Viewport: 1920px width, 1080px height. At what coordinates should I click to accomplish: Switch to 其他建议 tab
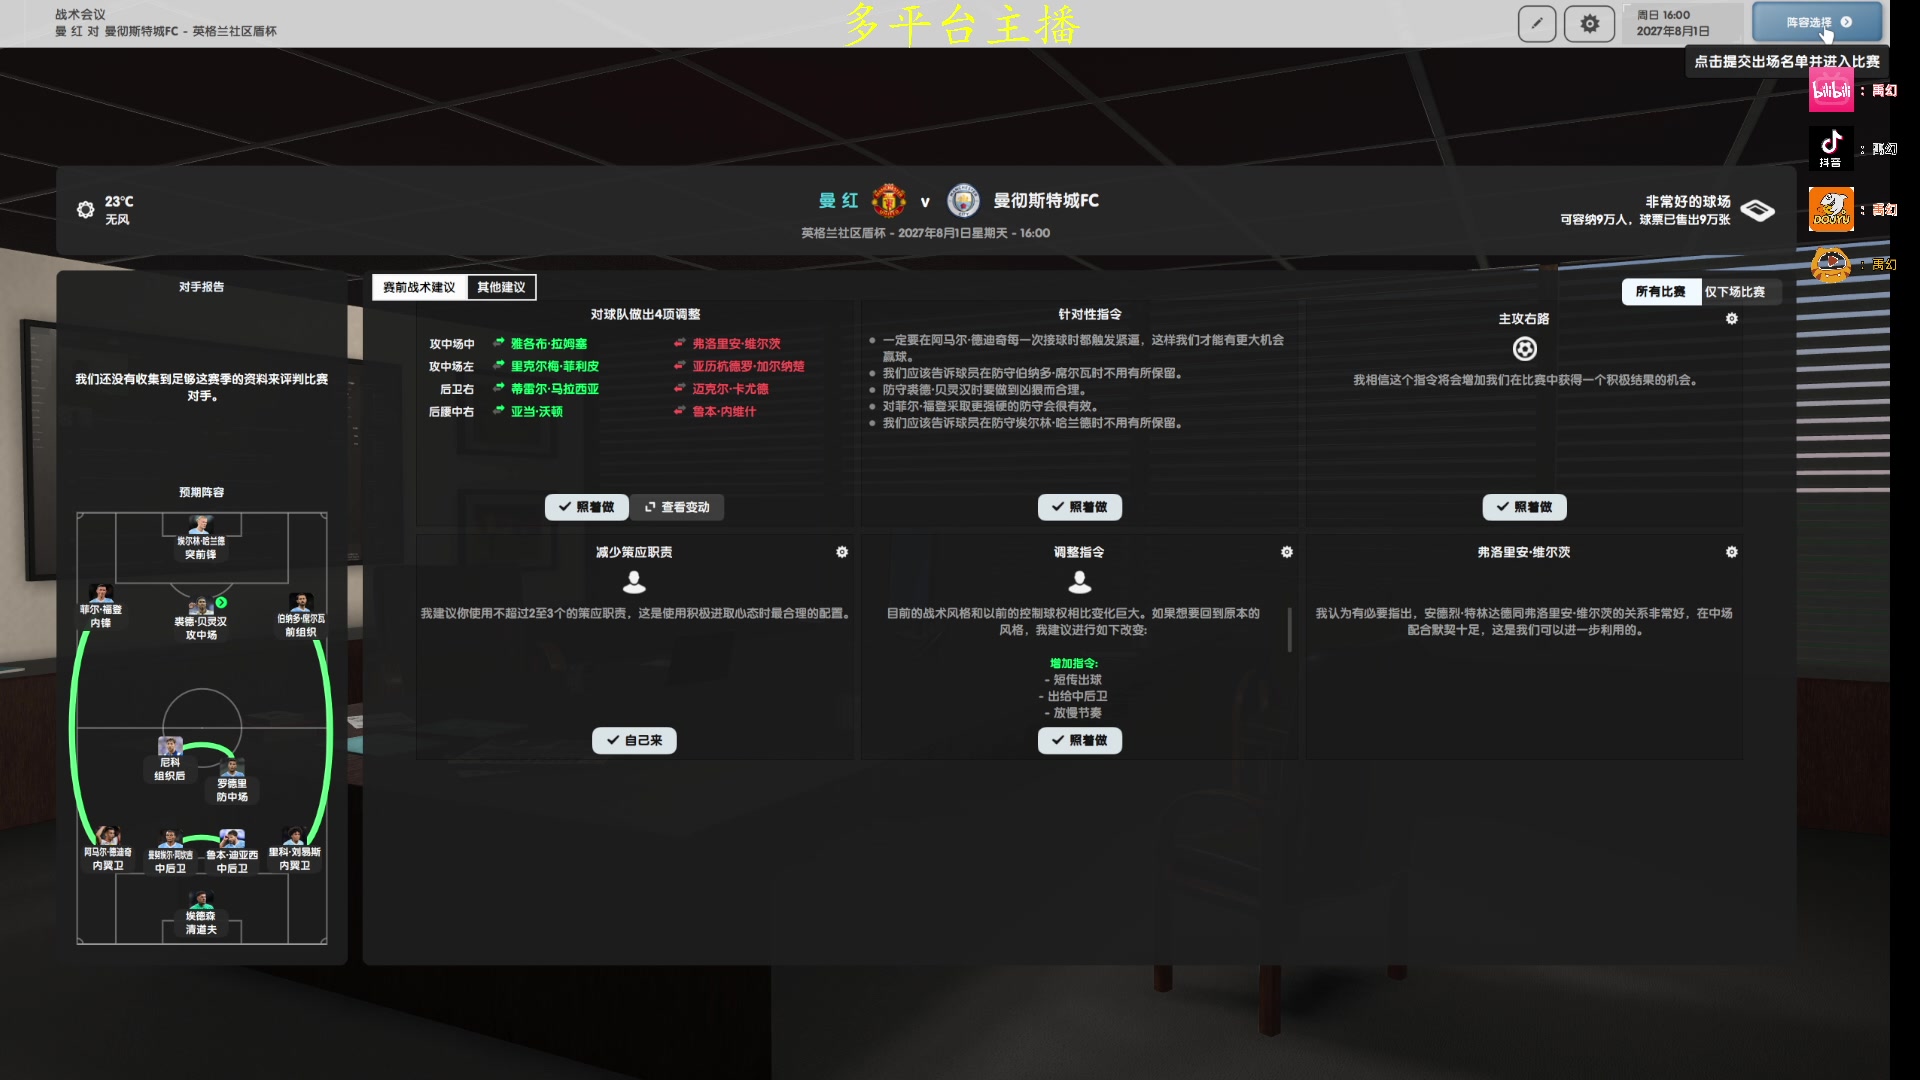click(501, 288)
